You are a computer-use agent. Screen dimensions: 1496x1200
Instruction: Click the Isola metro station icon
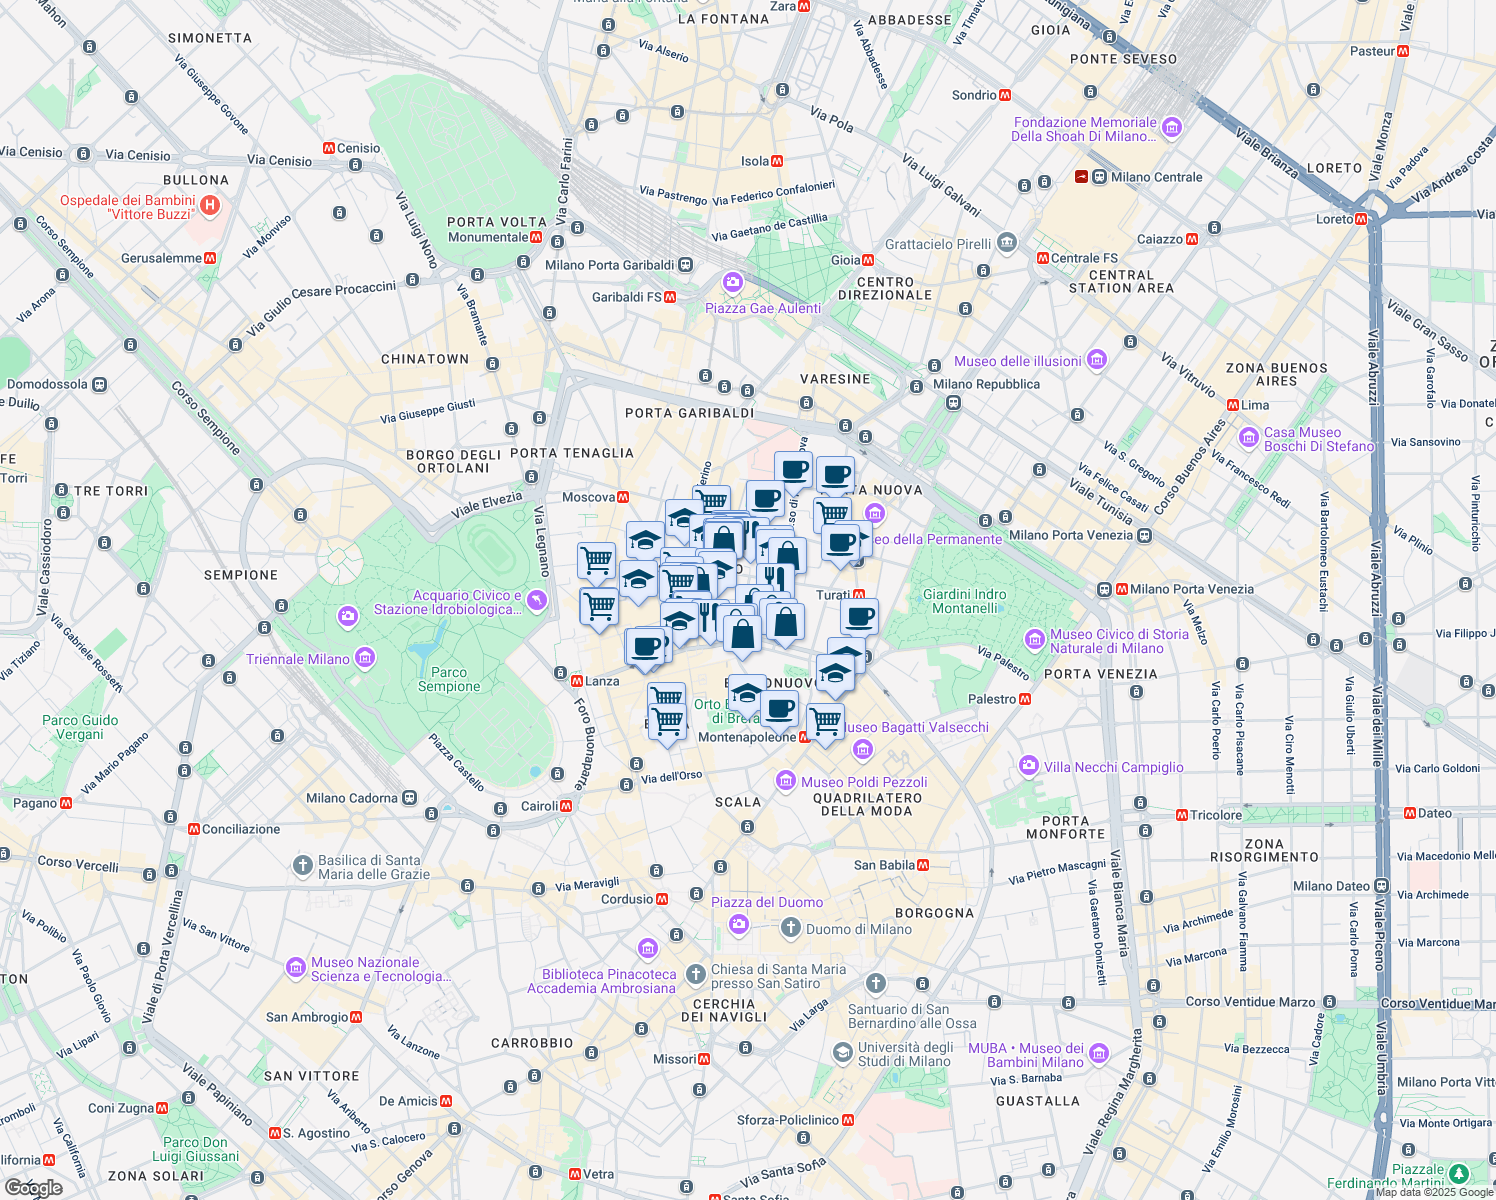[x=777, y=161]
